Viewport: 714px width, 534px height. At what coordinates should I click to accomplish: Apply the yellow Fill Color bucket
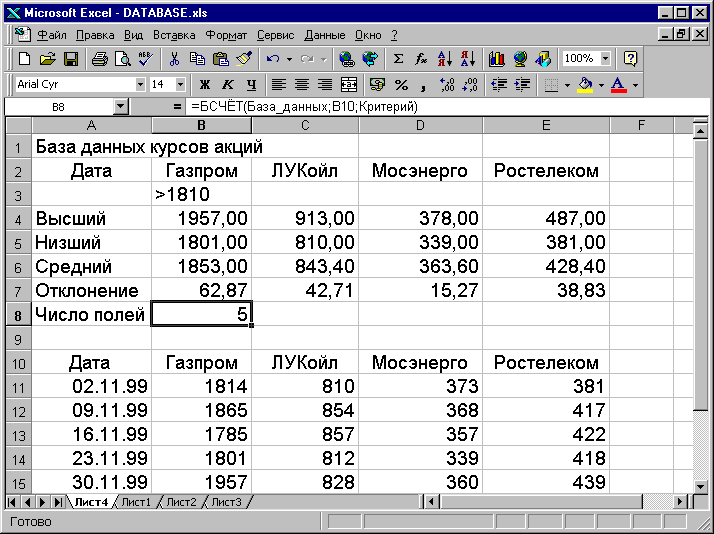coord(586,85)
